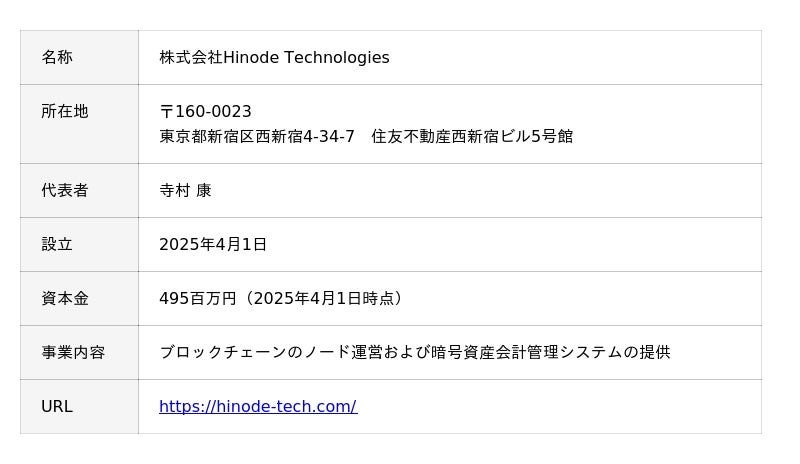Click the building name 住友不動産西新宿ビル5号館

click(x=472, y=136)
